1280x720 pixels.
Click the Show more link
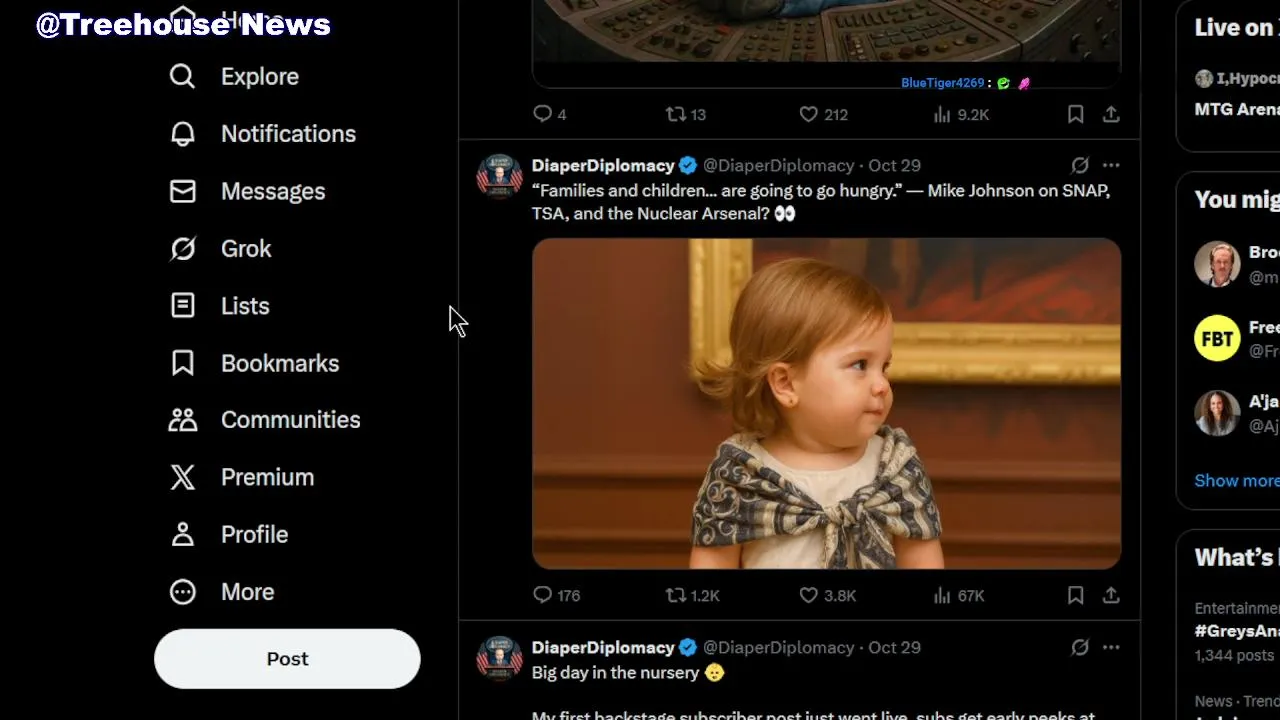pos(1236,481)
